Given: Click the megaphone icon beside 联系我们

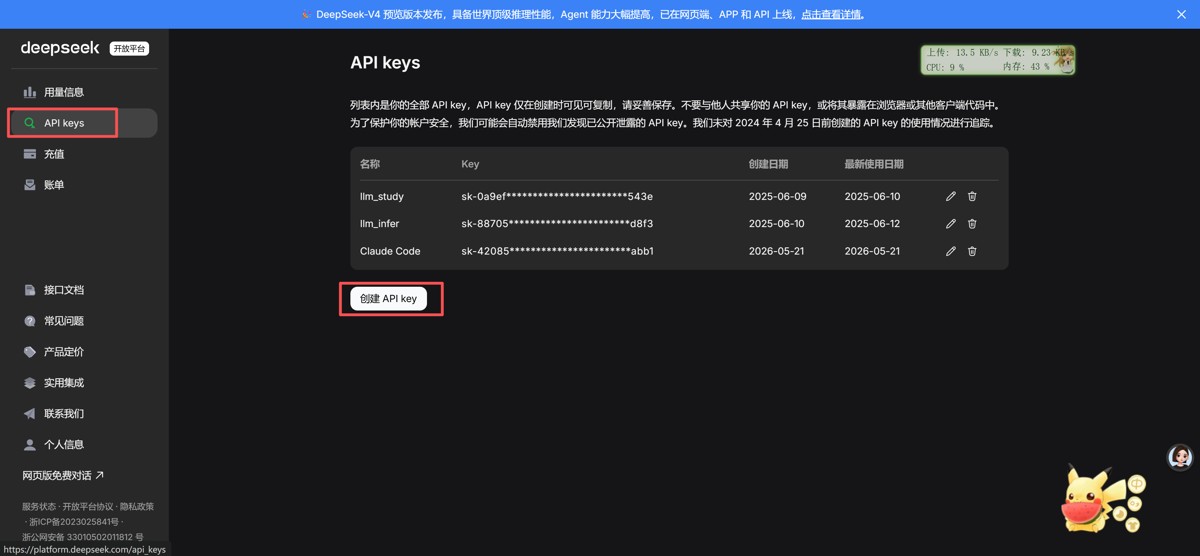Looking at the screenshot, I should tap(30, 414).
